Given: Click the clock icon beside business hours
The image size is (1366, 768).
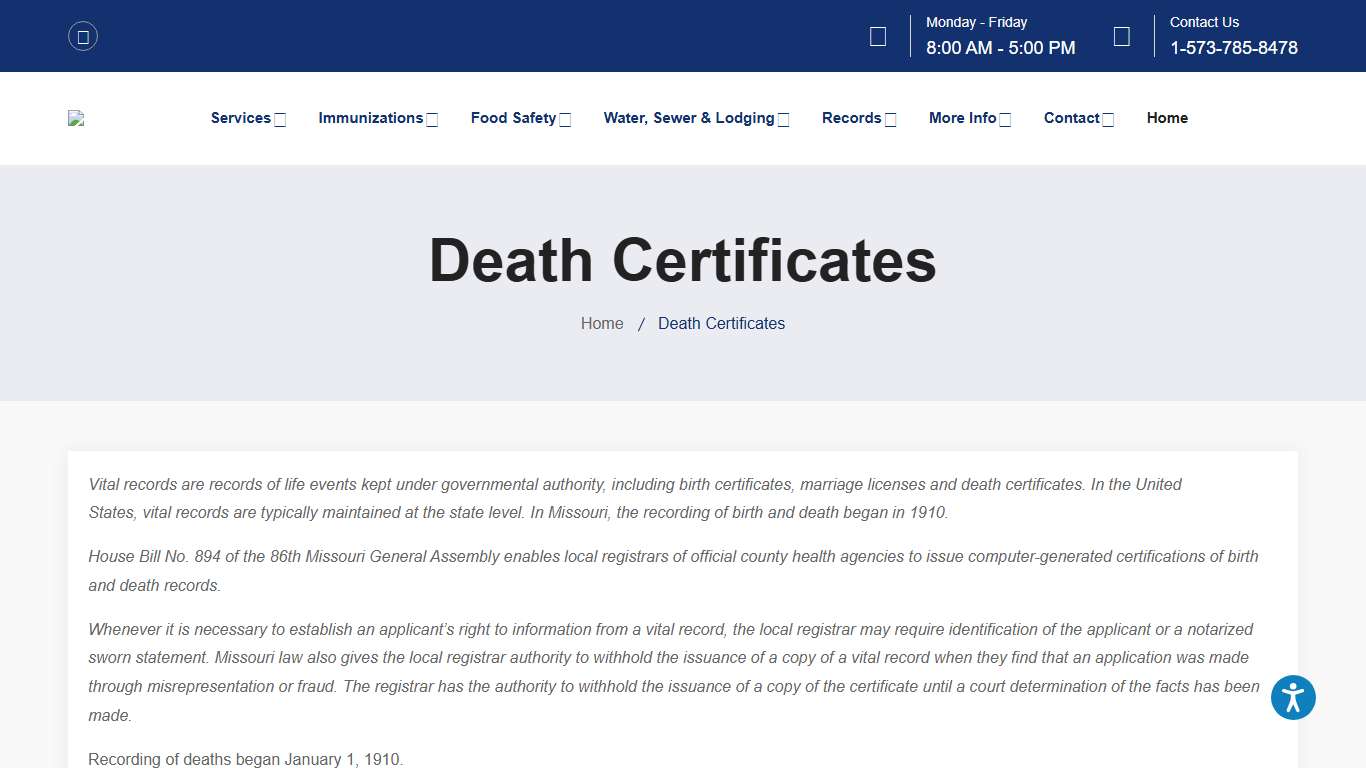Looking at the screenshot, I should tap(877, 35).
